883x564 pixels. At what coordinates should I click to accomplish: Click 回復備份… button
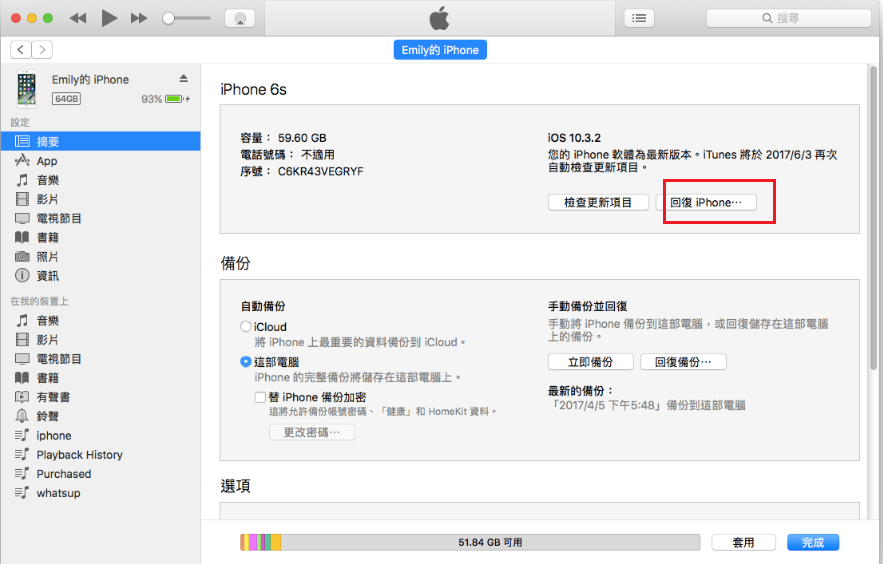(x=683, y=362)
